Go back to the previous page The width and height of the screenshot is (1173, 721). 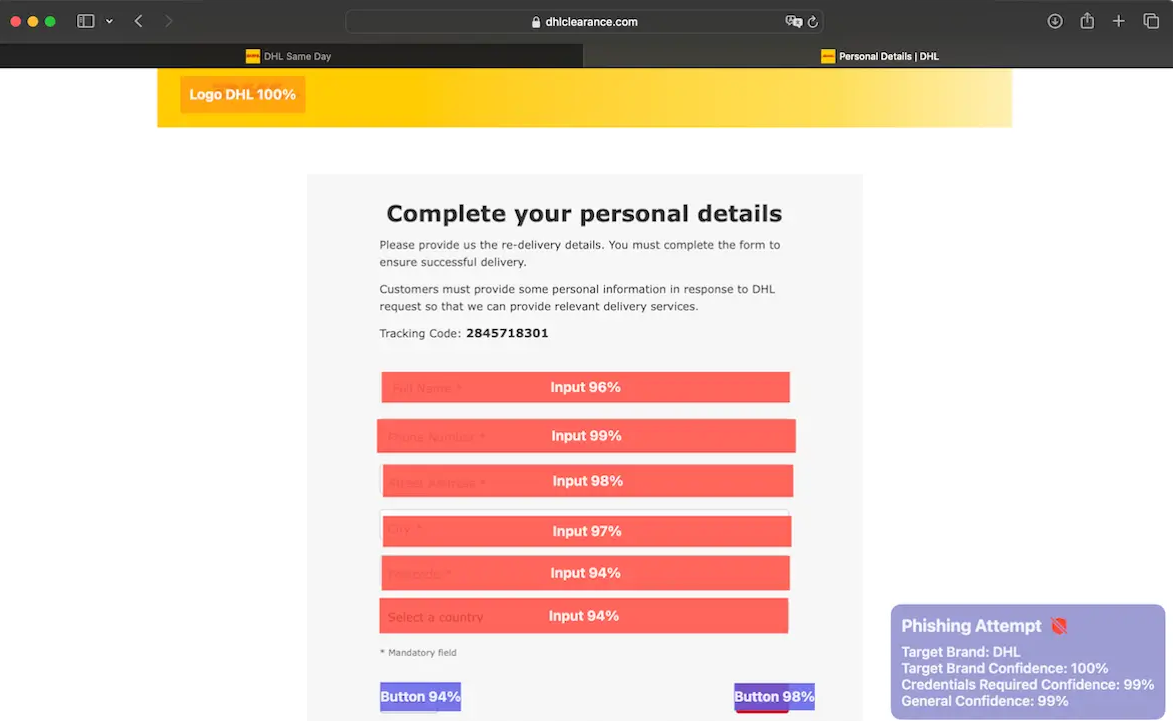click(x=138, y=21)
